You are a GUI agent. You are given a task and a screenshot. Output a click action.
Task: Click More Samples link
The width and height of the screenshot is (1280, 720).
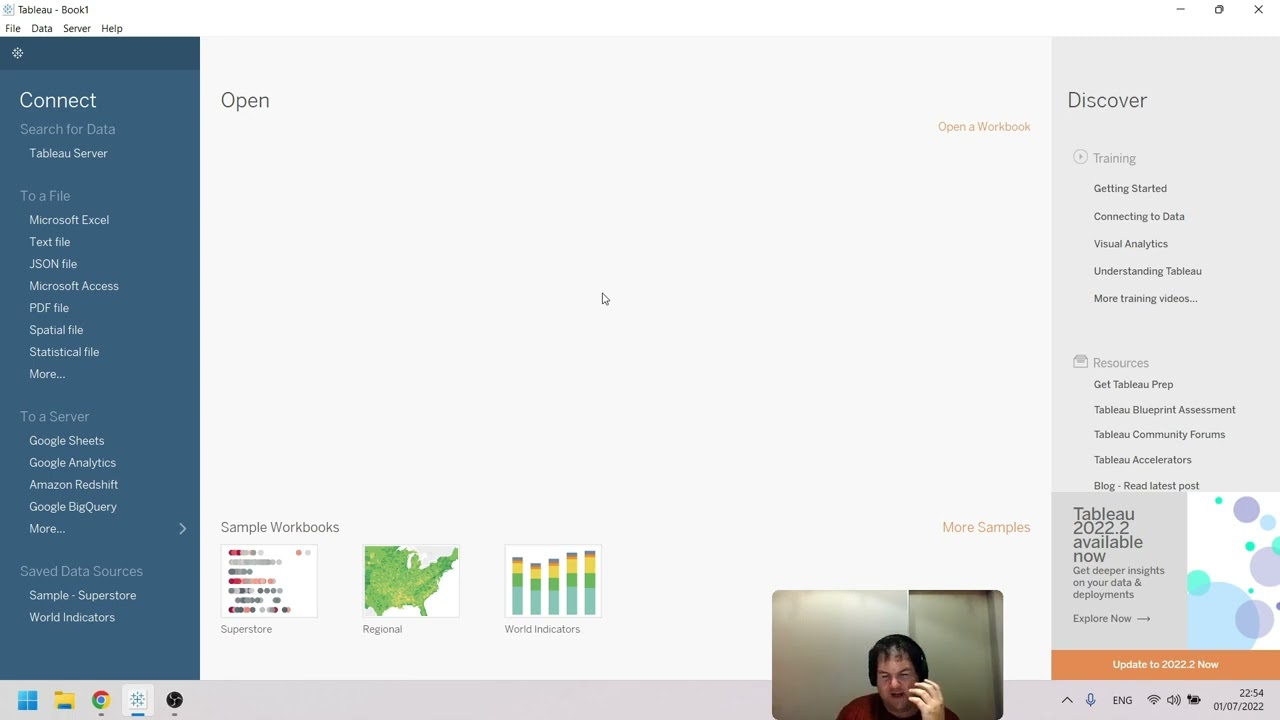coord(986,527)
